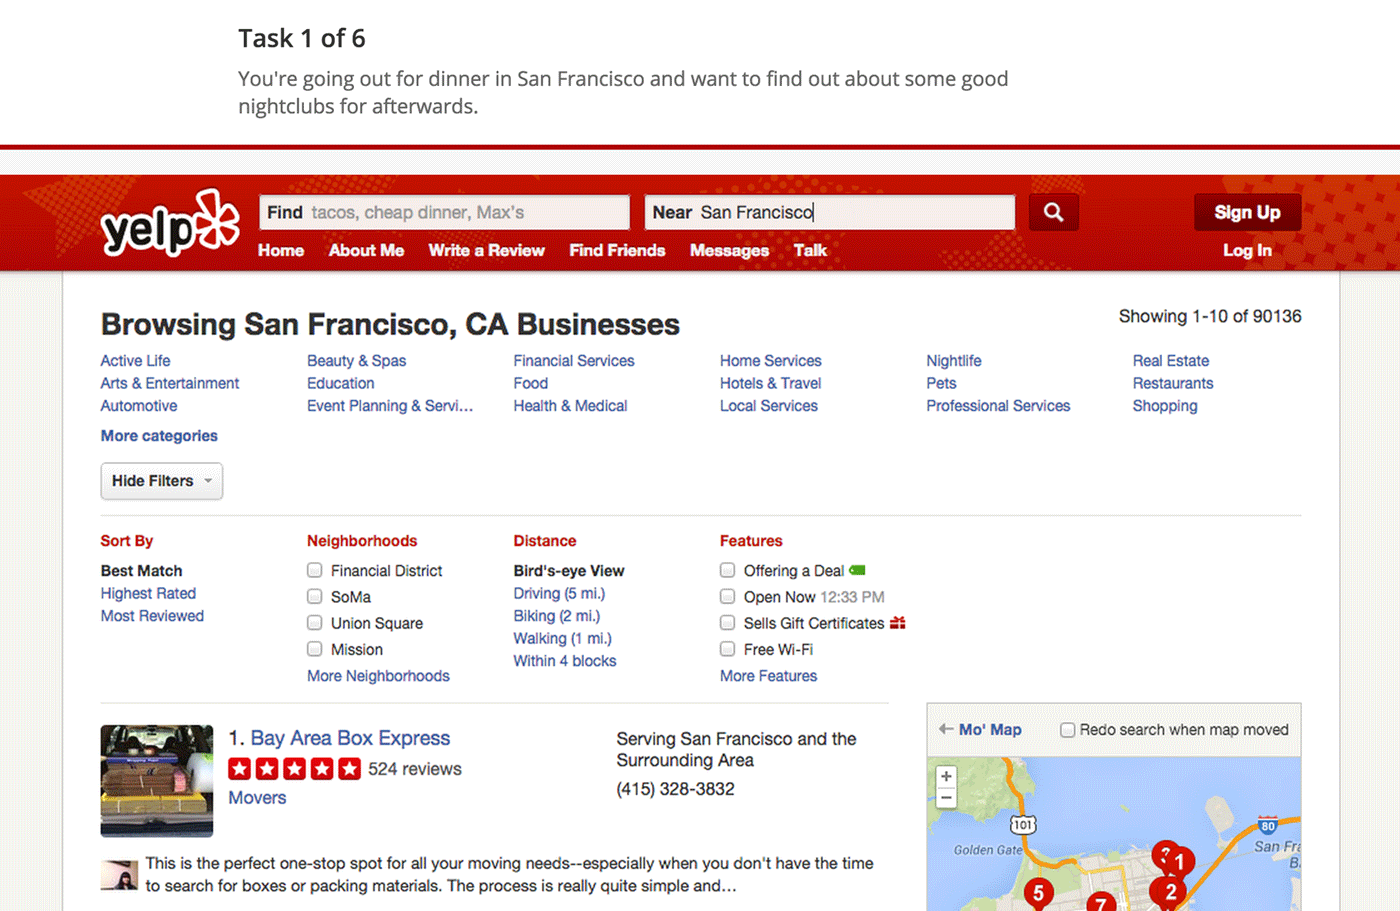Sort results by Highest Rated

coord(148,593)
